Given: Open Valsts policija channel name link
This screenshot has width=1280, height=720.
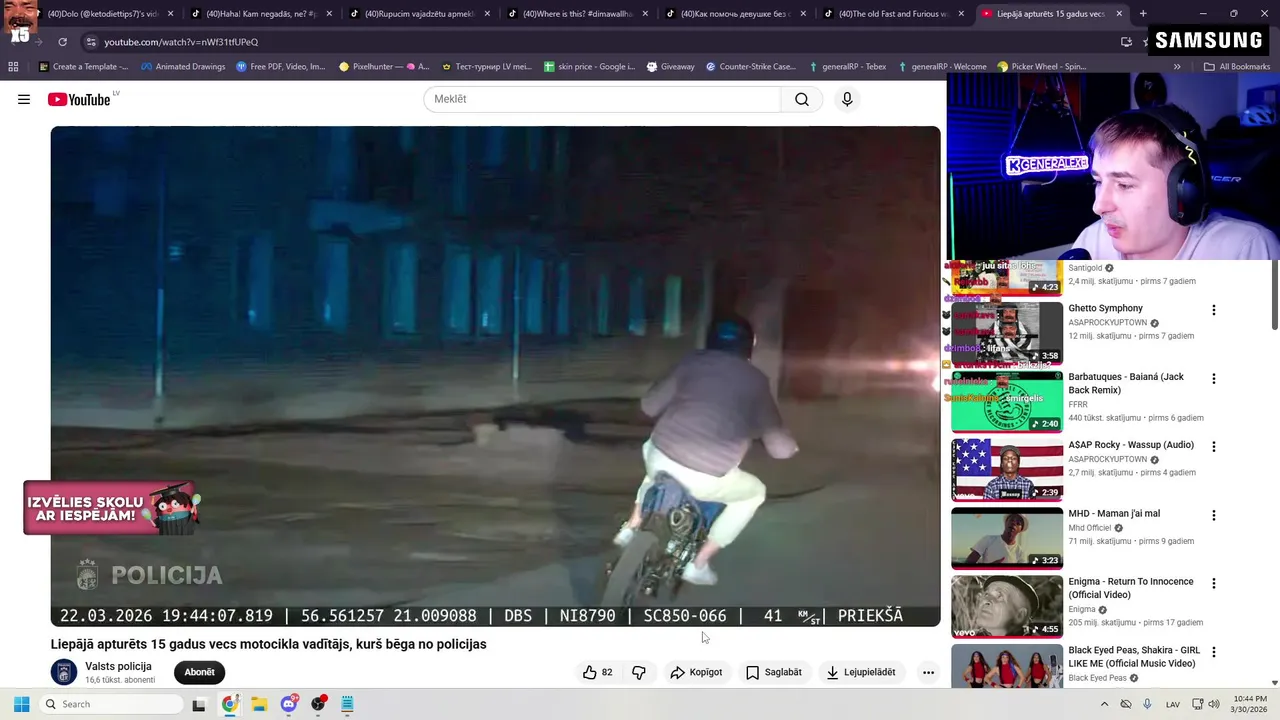Looking at the screenshot, I should (118, 666).
